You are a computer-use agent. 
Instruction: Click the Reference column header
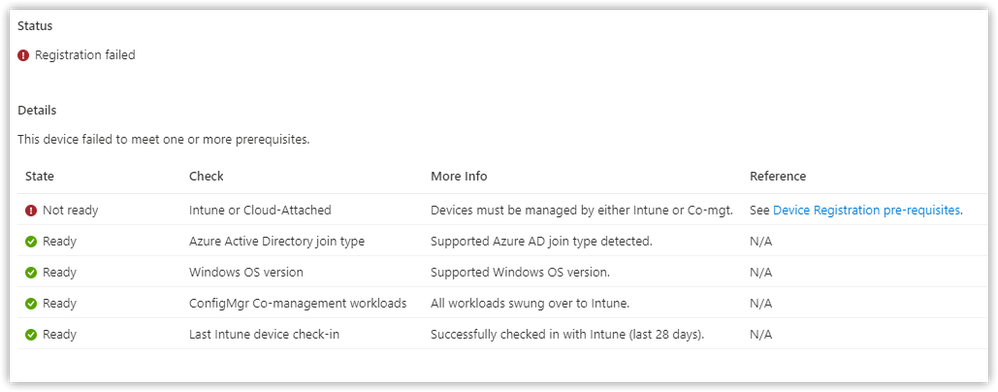(778, 176)
